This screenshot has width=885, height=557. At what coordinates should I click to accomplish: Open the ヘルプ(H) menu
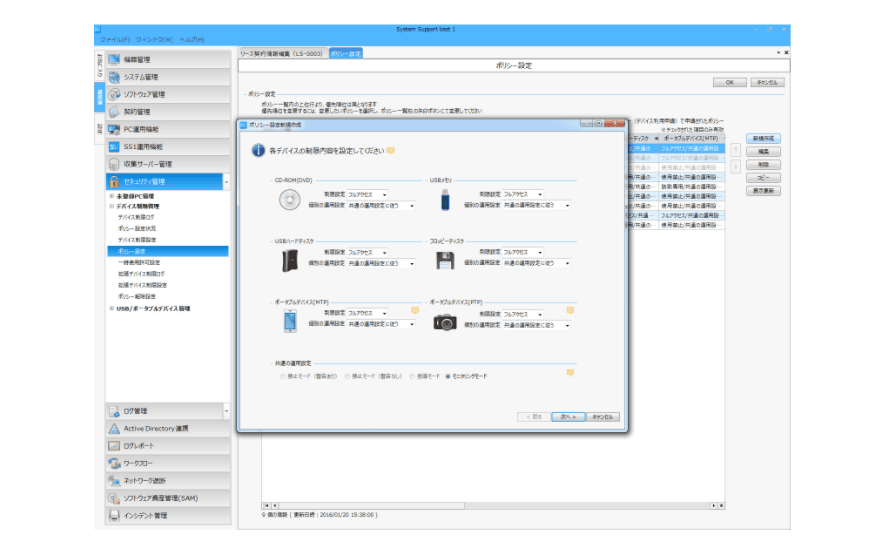[191, 40]
